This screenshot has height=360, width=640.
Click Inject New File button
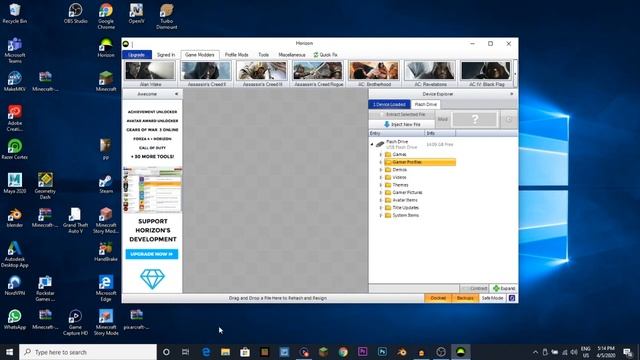click(402, 124)
